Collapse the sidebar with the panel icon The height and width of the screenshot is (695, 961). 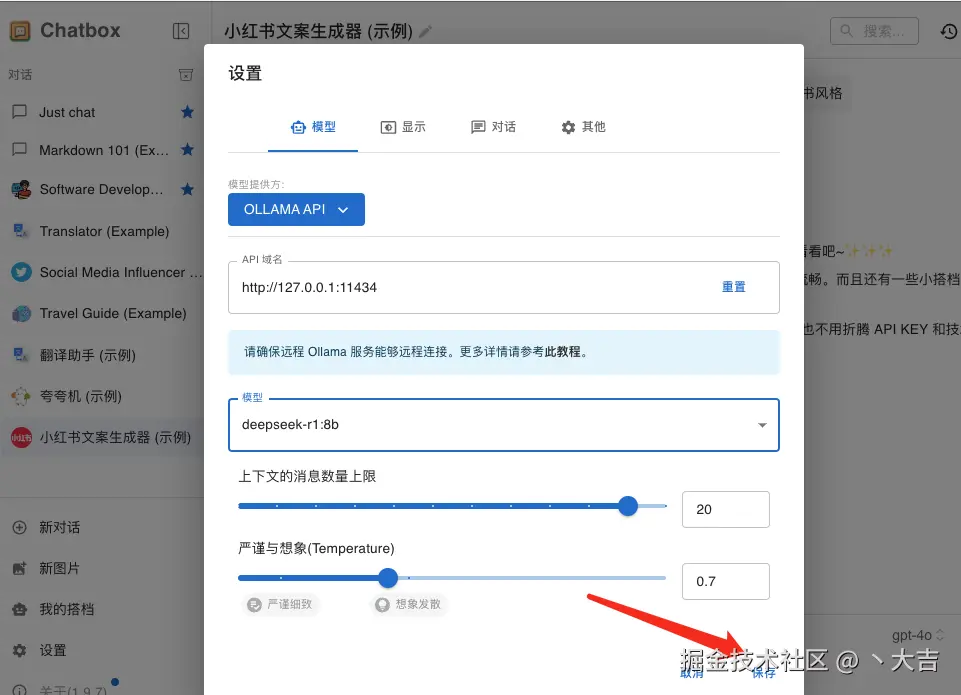click(x=181, y=31)
